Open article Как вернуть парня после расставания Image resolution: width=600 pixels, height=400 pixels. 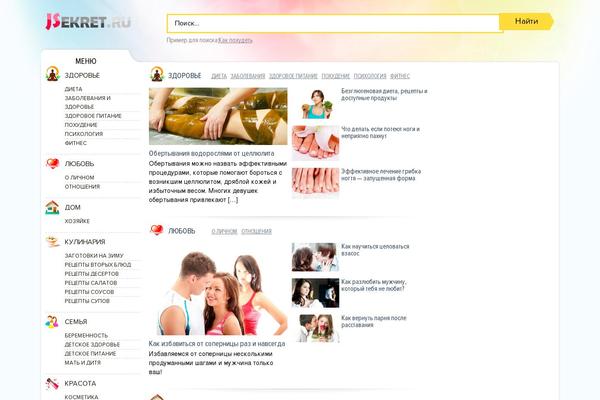click(x=374, y=322)
